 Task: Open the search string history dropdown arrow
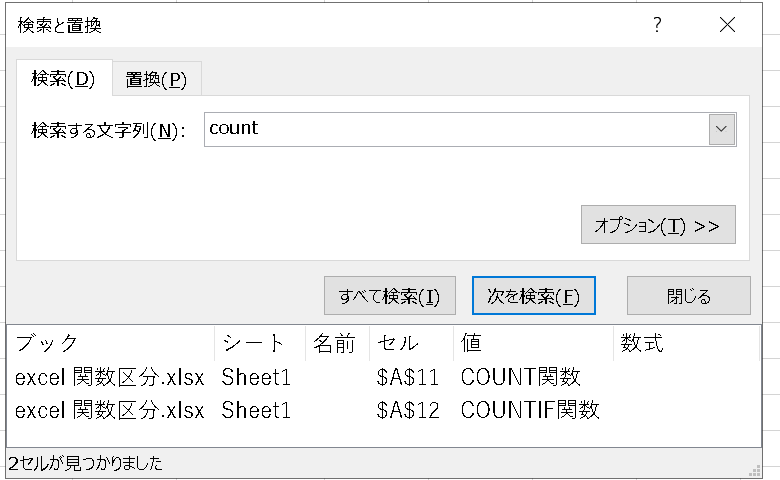click(721, 129)
